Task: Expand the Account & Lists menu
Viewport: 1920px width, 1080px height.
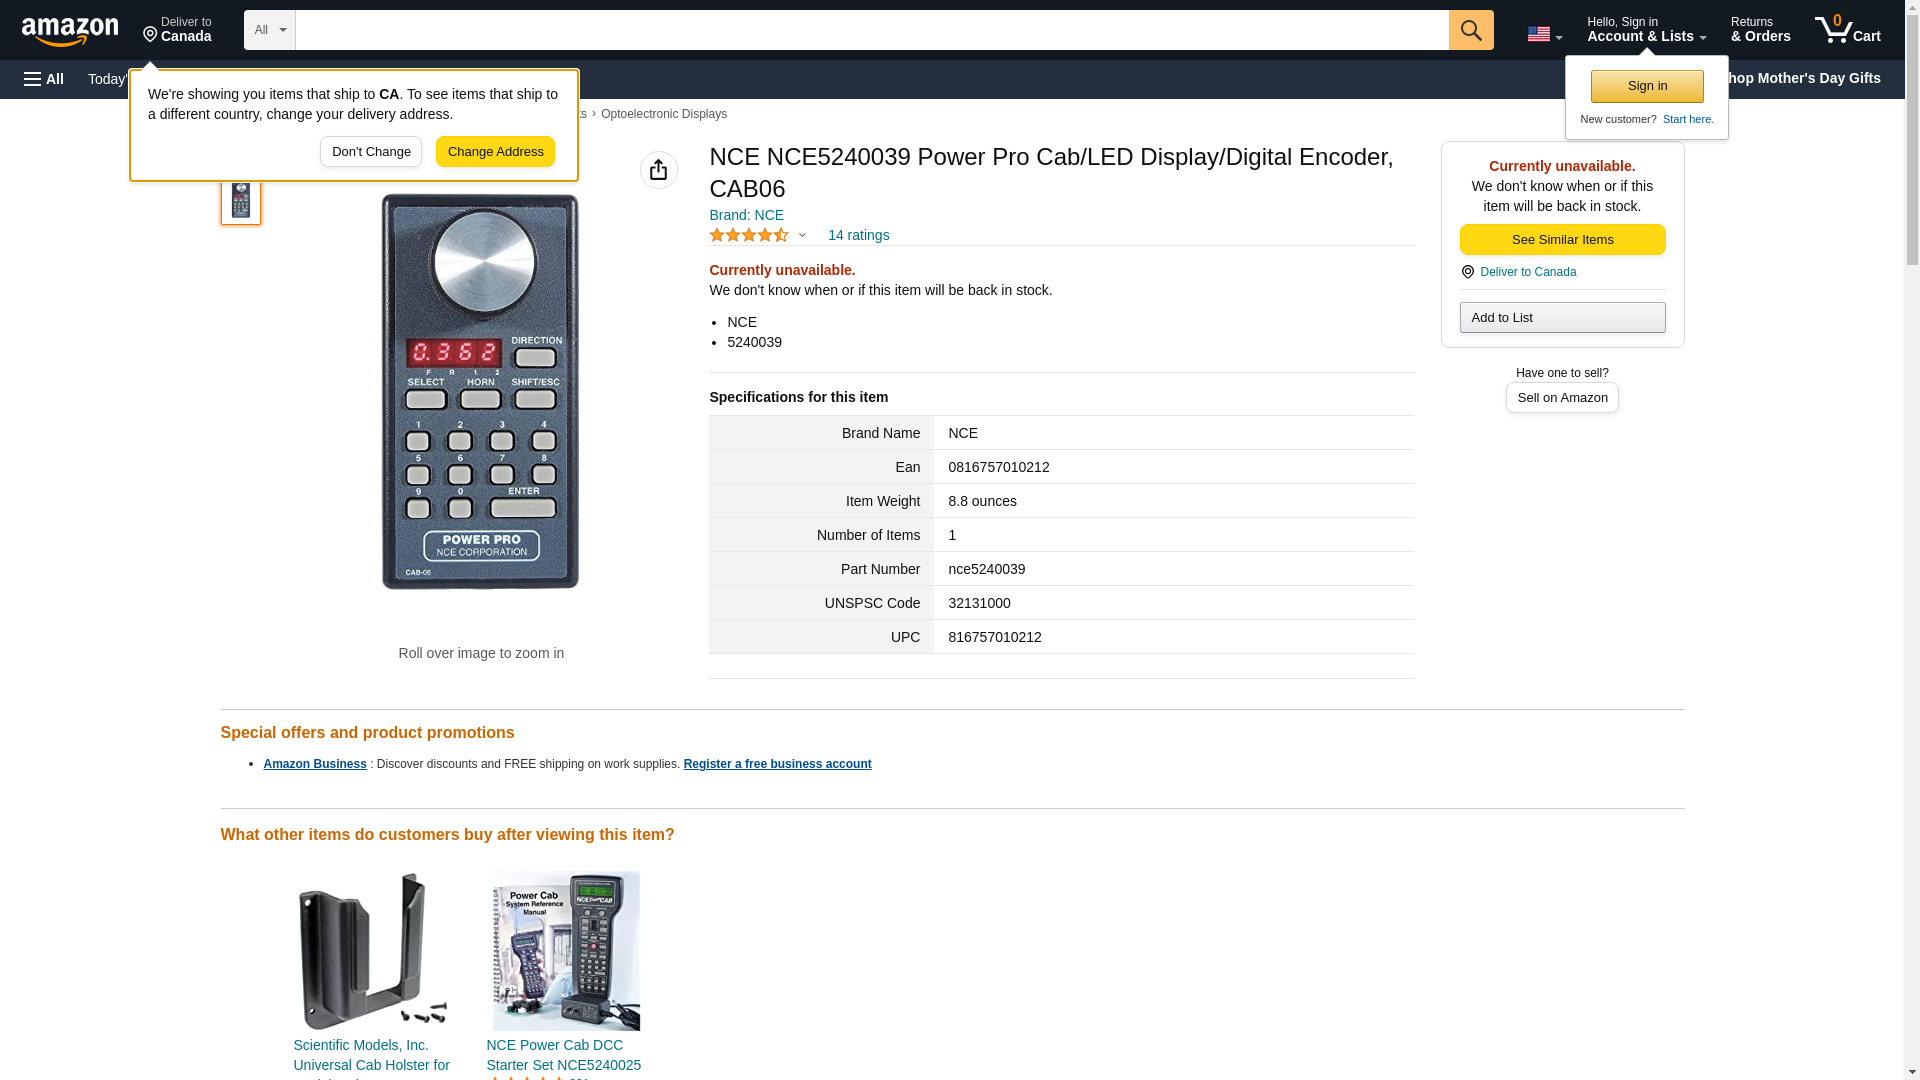Action: coord(1646,30)
